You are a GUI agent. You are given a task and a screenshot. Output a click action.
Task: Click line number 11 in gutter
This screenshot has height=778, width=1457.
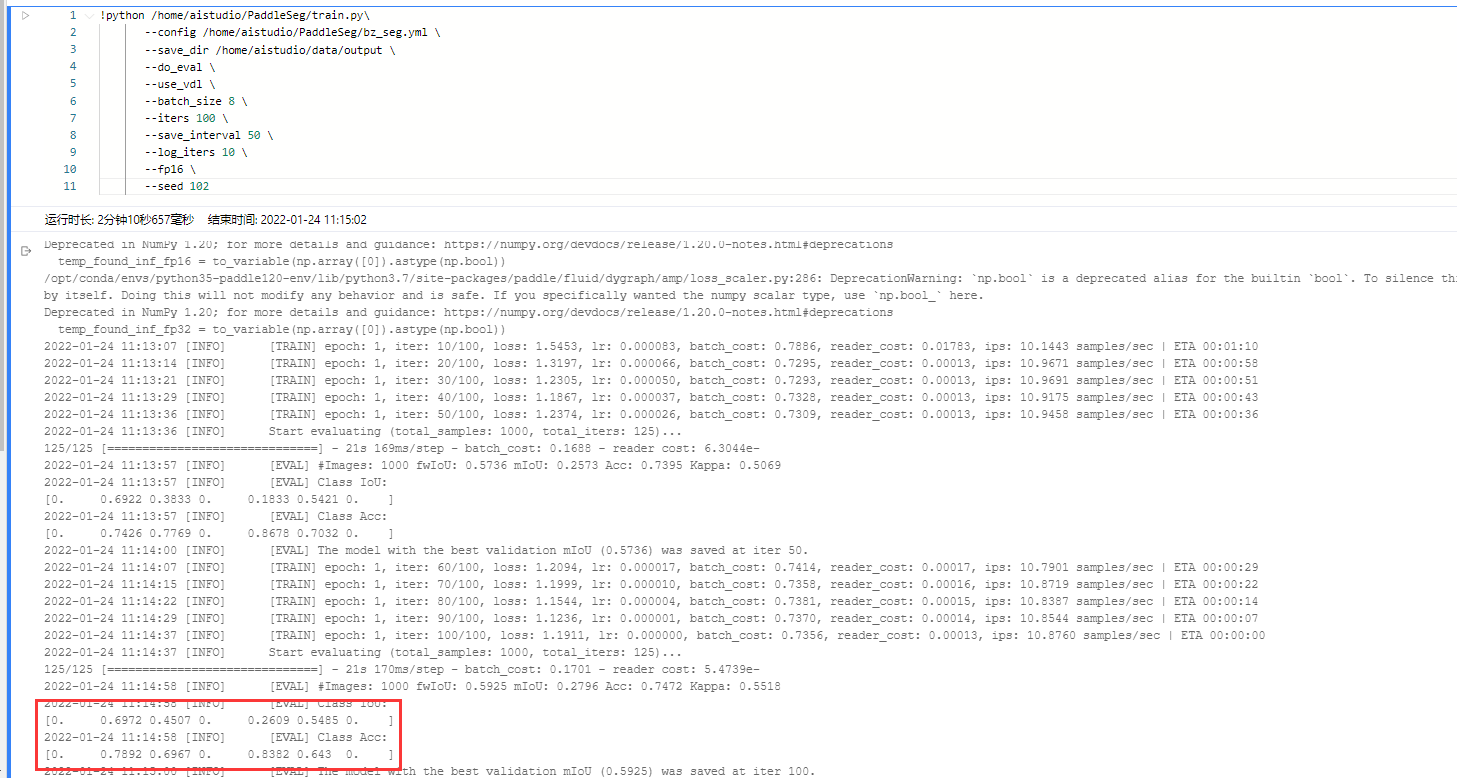(x=70, y=186)
